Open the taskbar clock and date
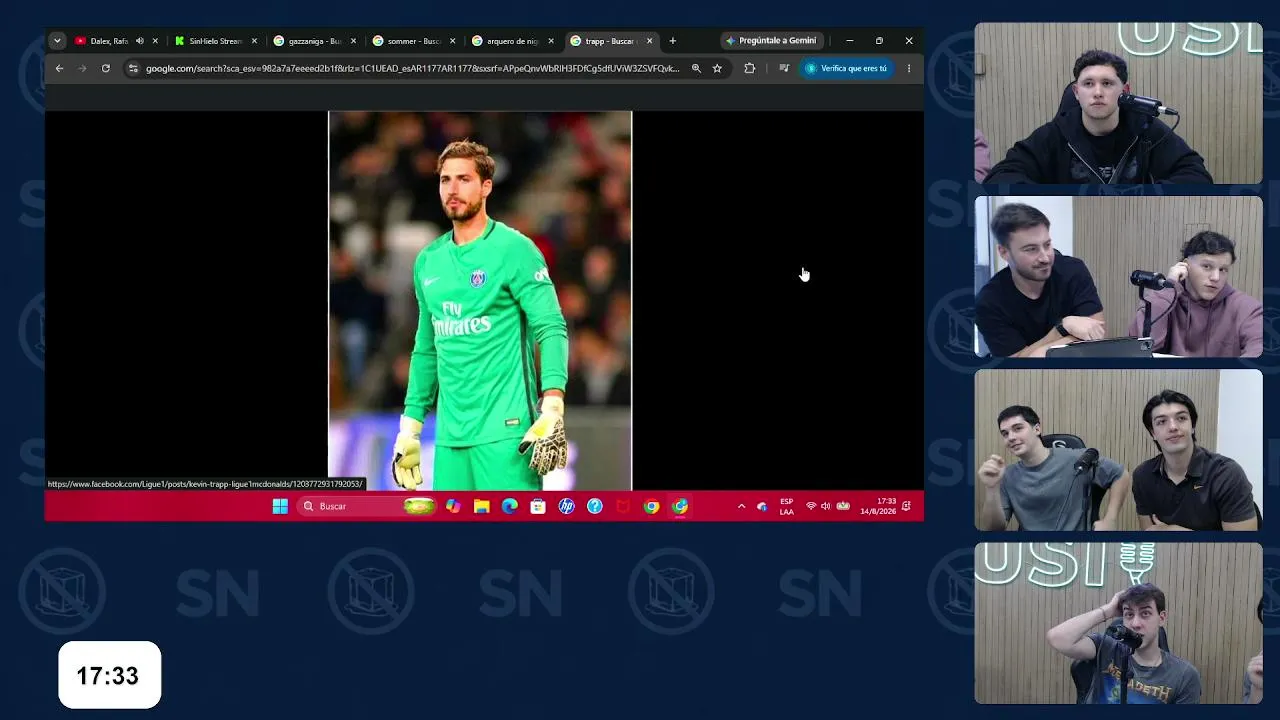Image resolution: width=1280 pixels, height=720 pixels. point(878,506)
